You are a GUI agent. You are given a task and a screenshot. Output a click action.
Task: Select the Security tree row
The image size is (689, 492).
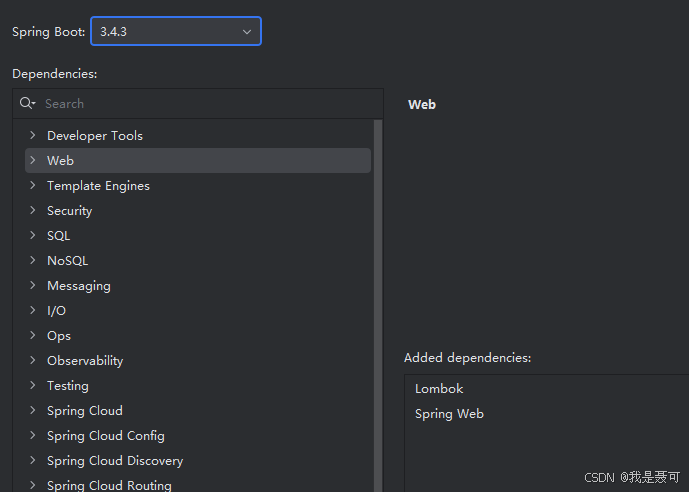pyautogui.click(x=198, y=210)
